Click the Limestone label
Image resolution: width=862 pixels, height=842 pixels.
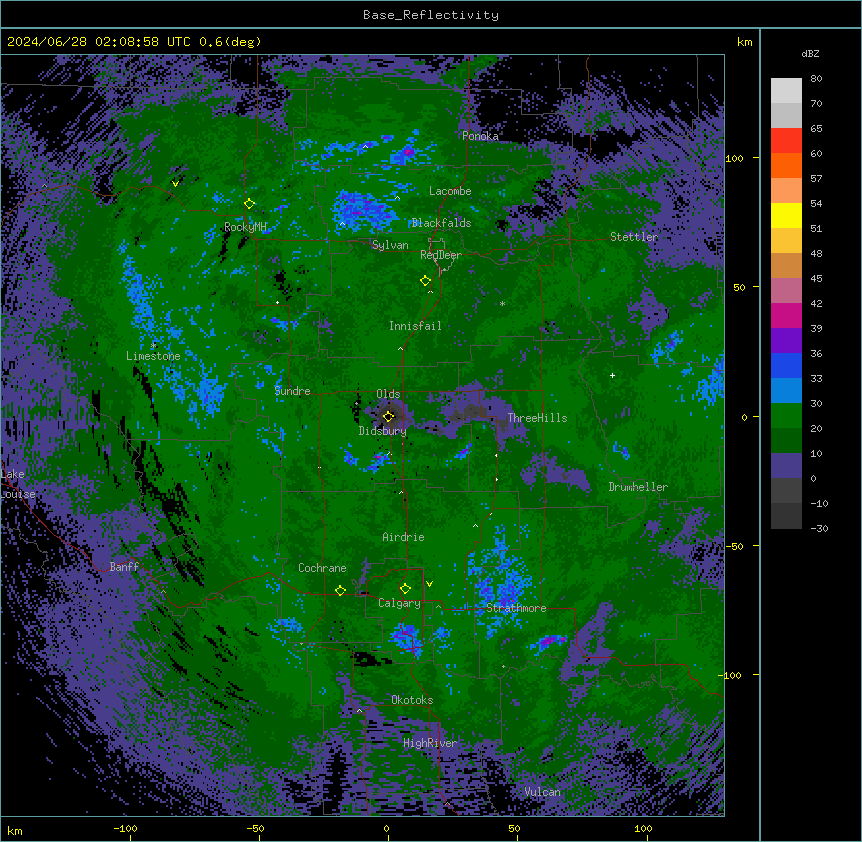point(153,356)
